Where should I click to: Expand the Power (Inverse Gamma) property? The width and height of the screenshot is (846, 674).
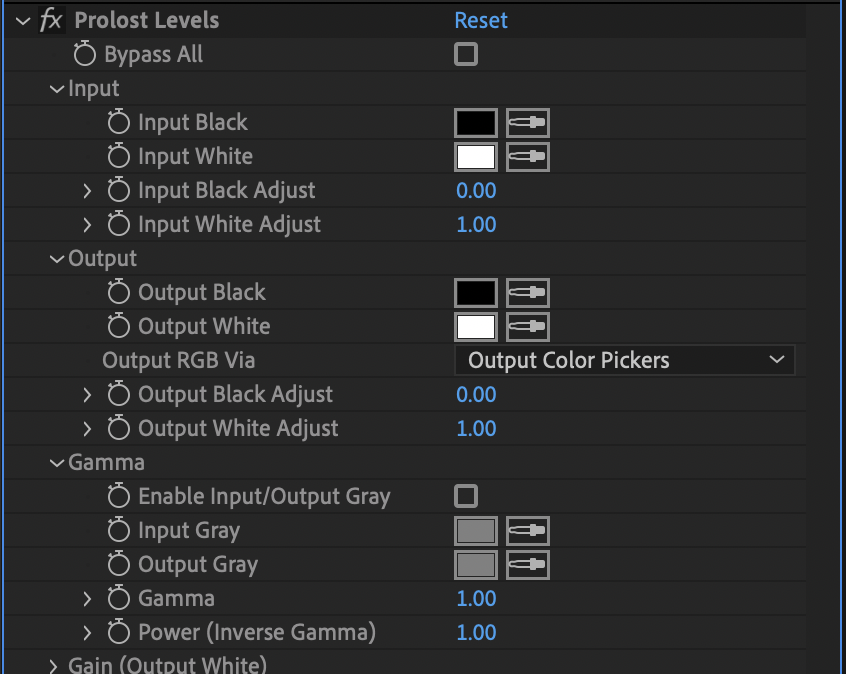pyautogui.click(x=87, y=632)
